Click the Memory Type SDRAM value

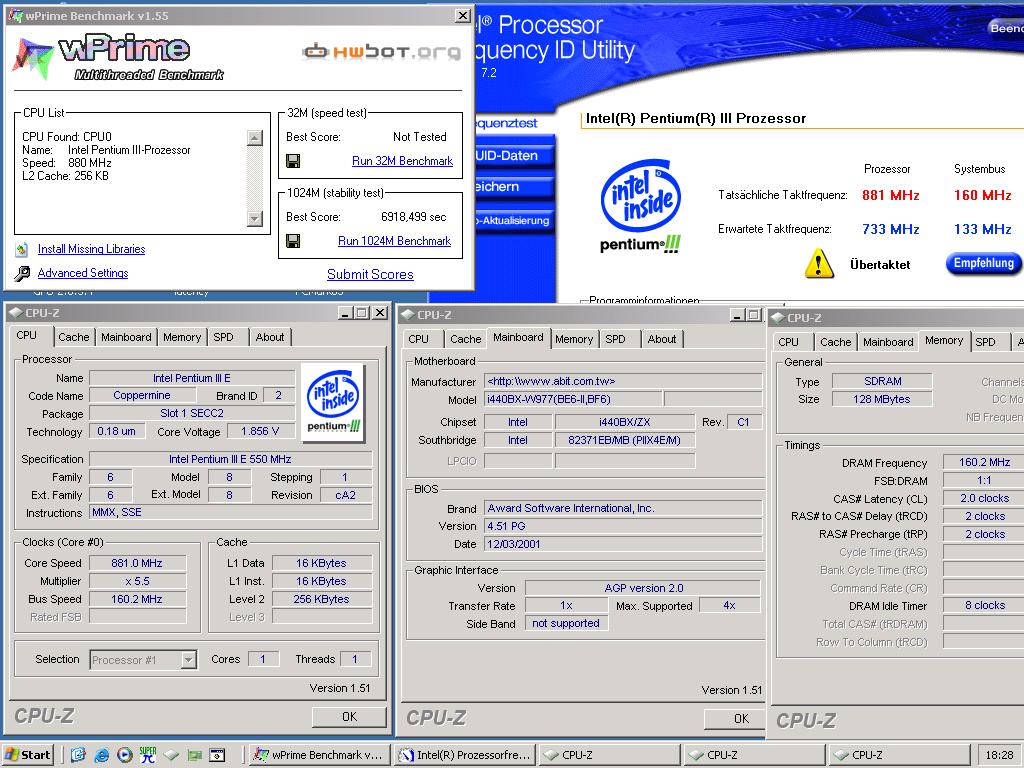pyautogui.click(x=882, y=381)
